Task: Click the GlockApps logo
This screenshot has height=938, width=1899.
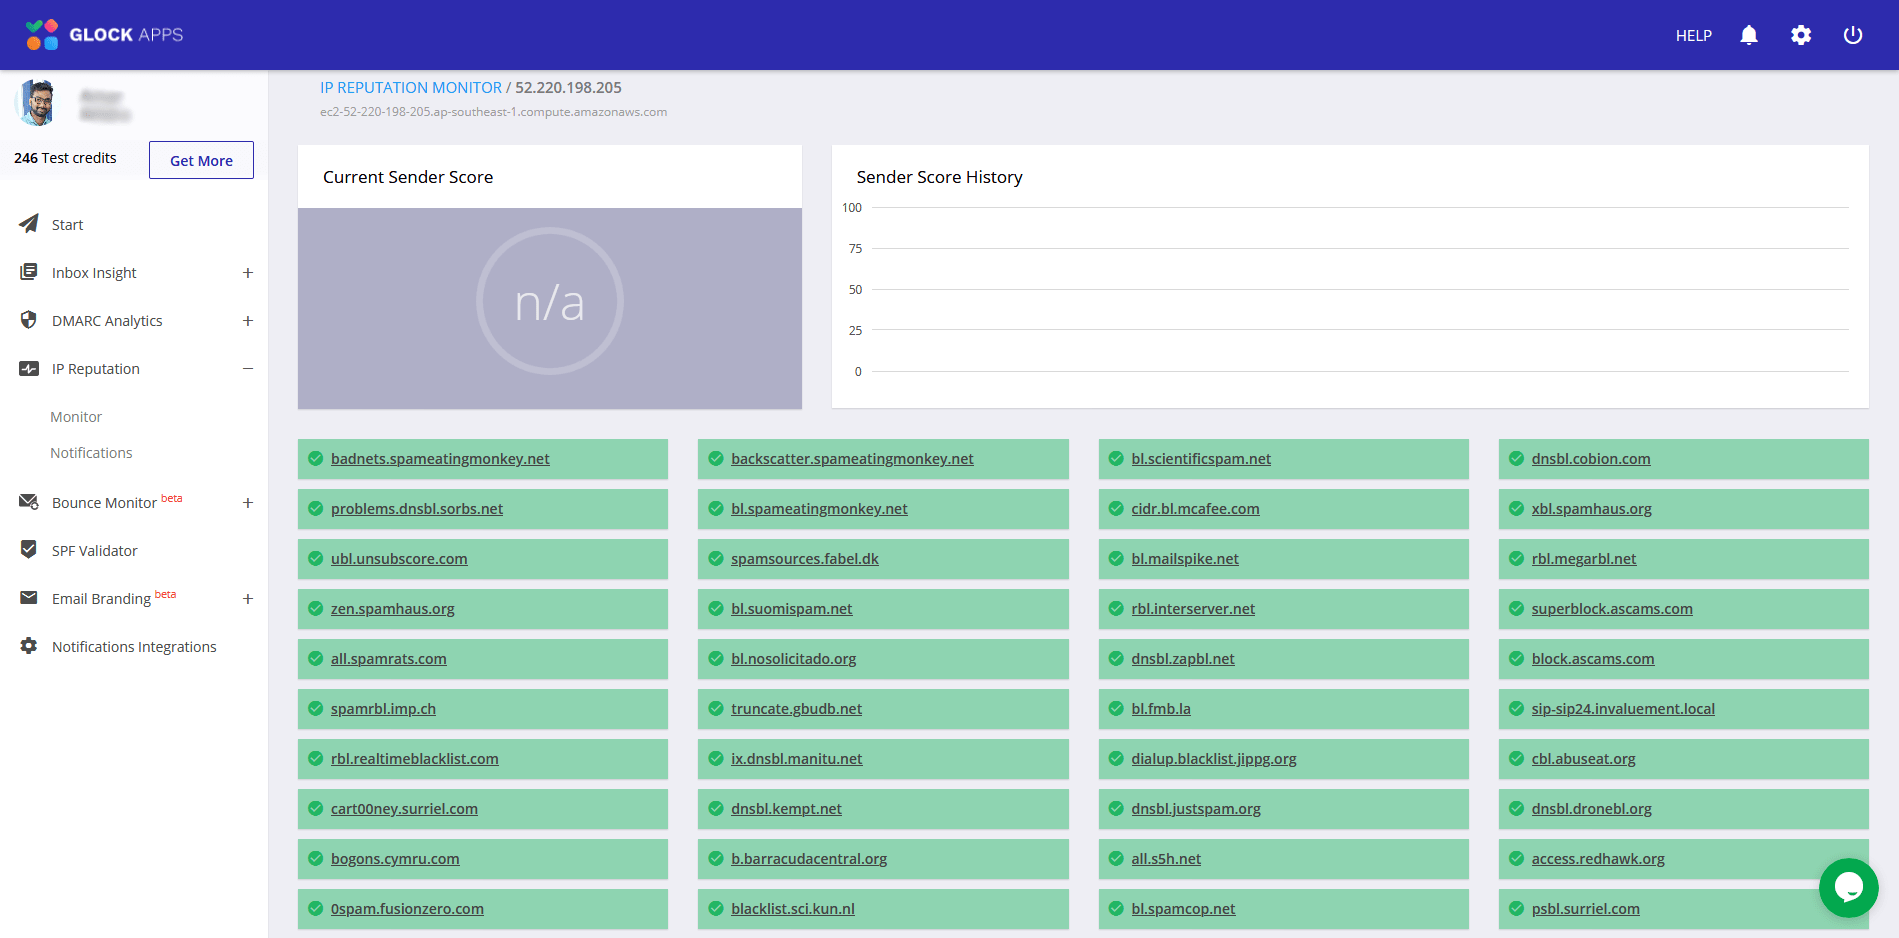Action: pos(104,35)
